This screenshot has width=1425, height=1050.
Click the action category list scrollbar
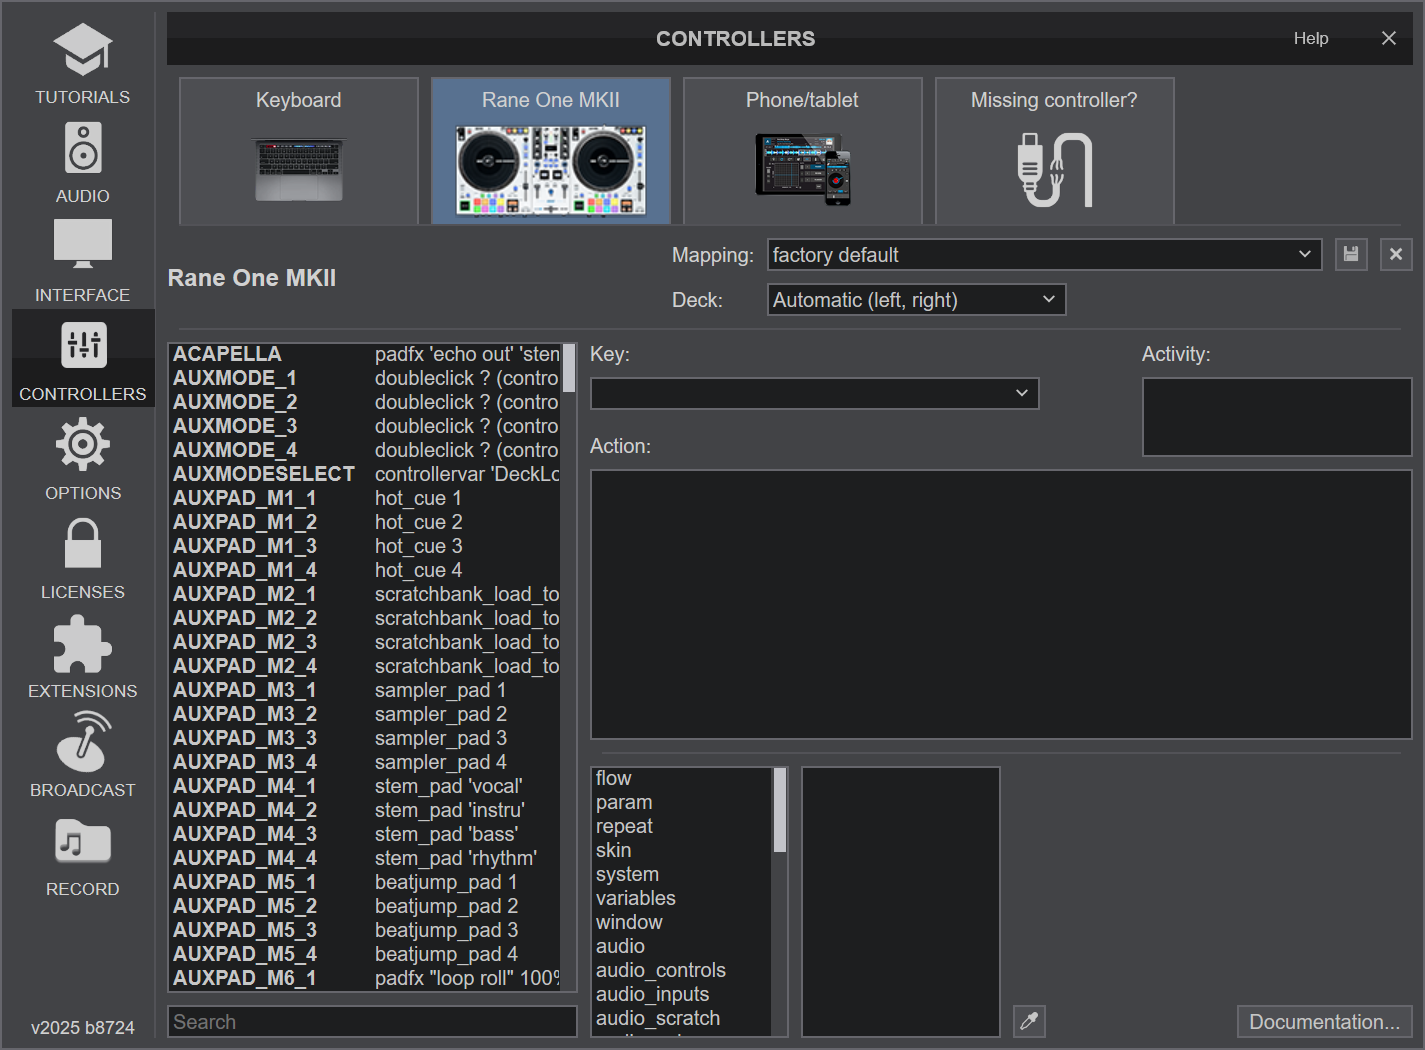pyautogui.click(x=780, y=810)
